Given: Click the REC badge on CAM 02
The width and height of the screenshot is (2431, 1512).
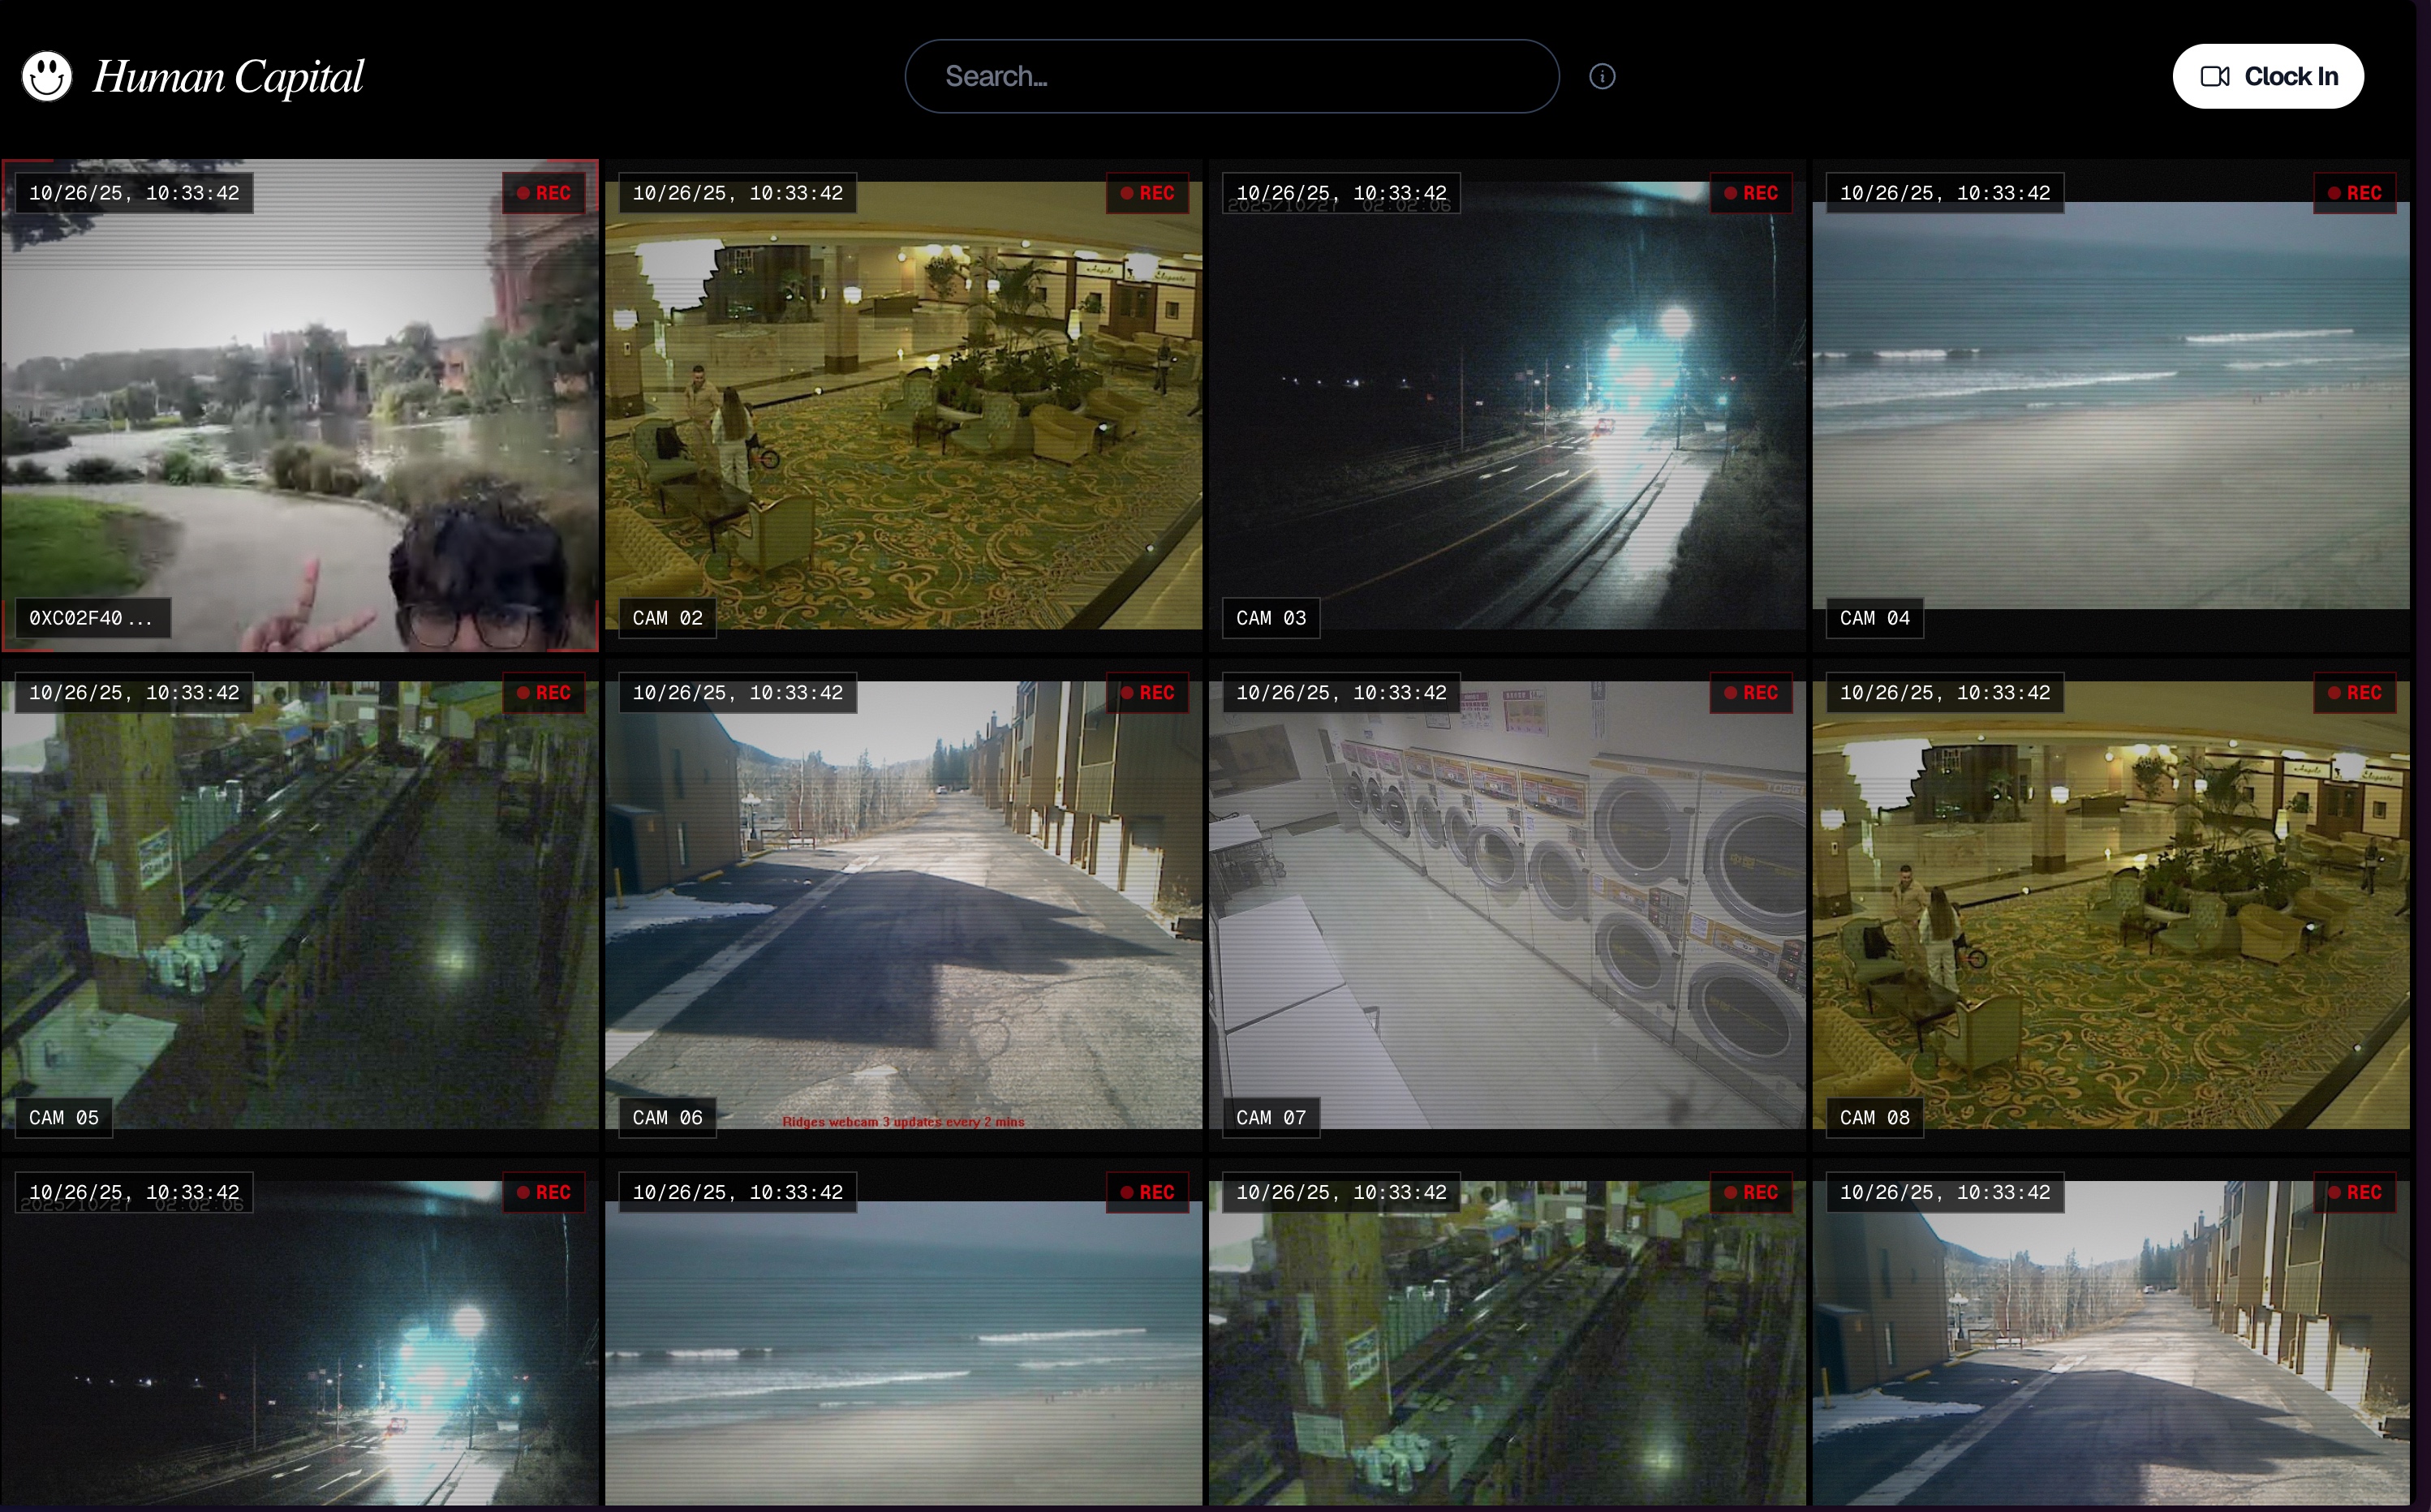Looking at the screenshot, I should tap(1147, 193).
